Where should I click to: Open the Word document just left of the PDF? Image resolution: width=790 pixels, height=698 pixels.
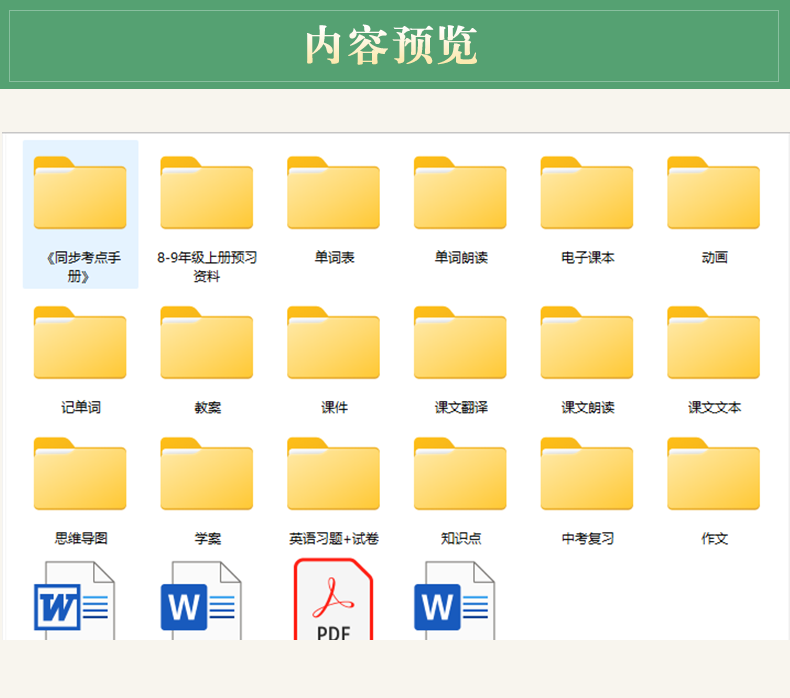[x=202, y=601]
